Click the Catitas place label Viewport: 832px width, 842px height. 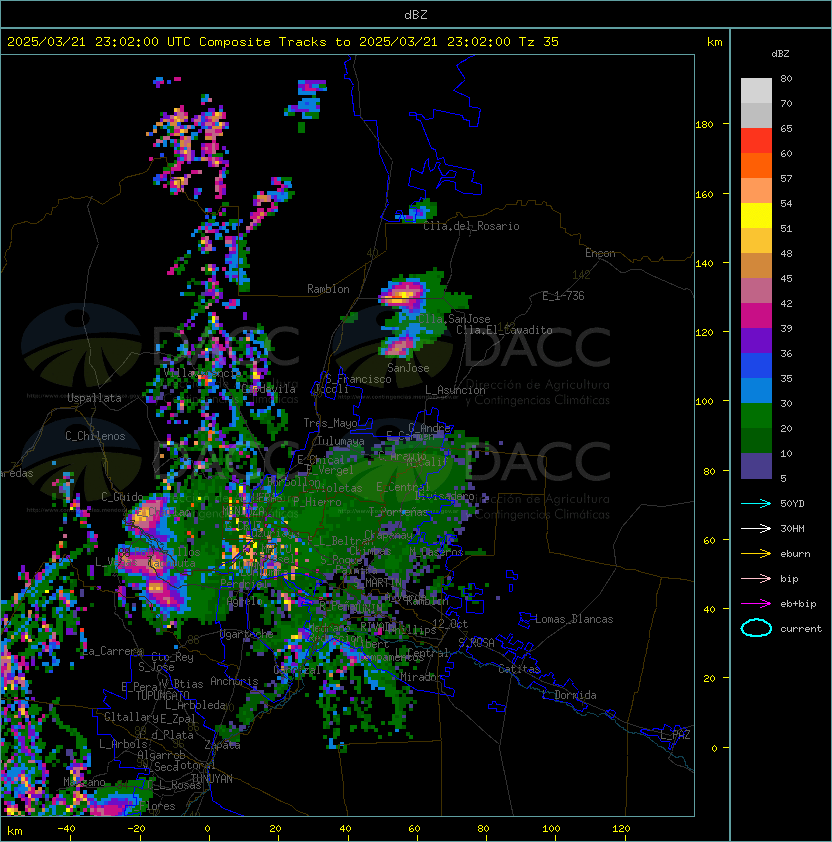(x=519, y=669)
